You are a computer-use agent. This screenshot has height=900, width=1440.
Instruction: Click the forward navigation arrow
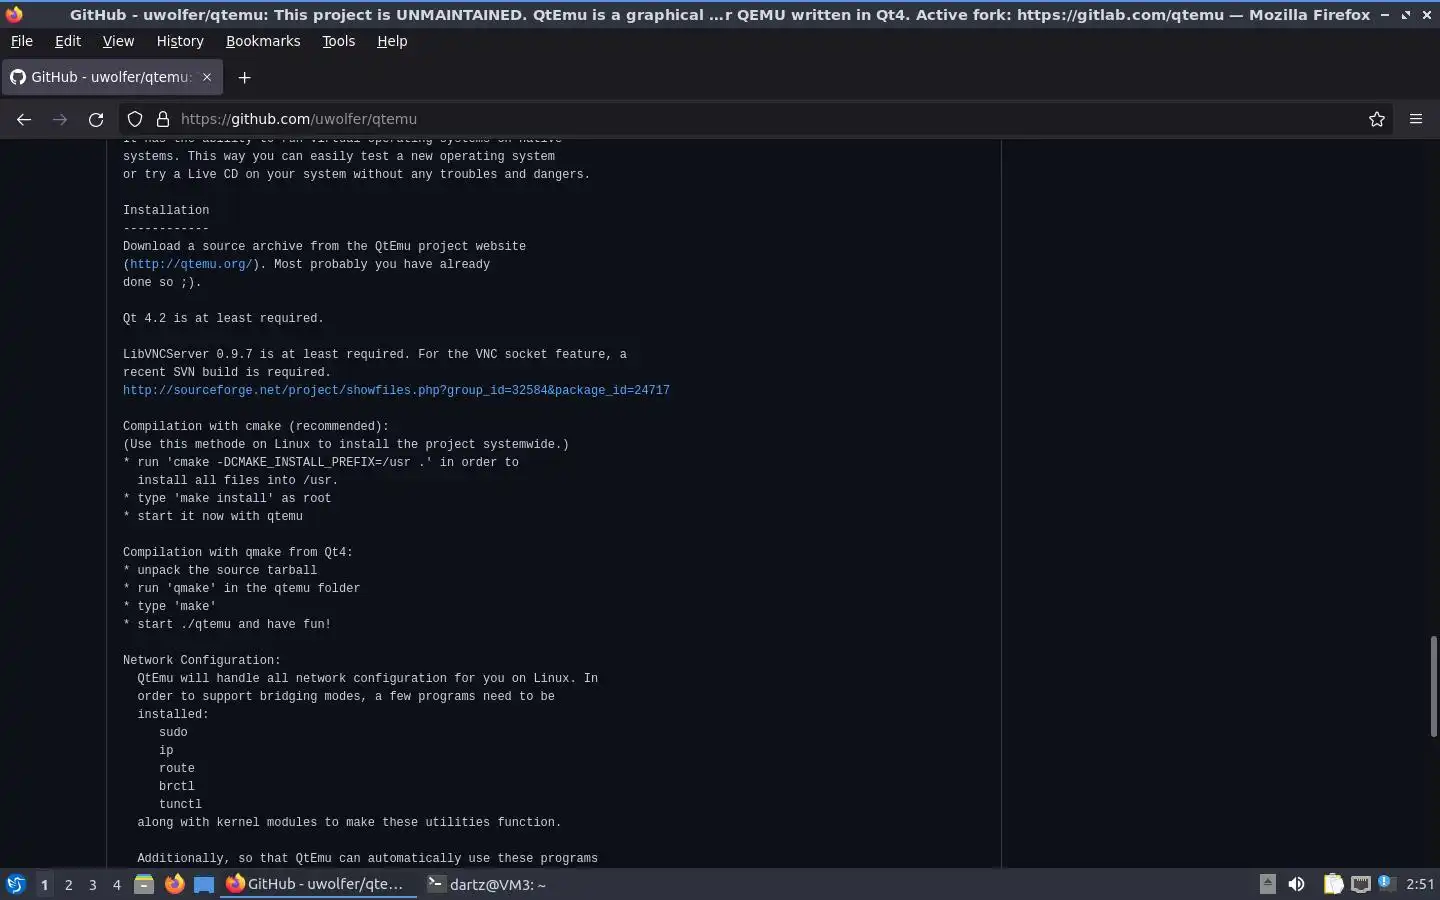60,119
